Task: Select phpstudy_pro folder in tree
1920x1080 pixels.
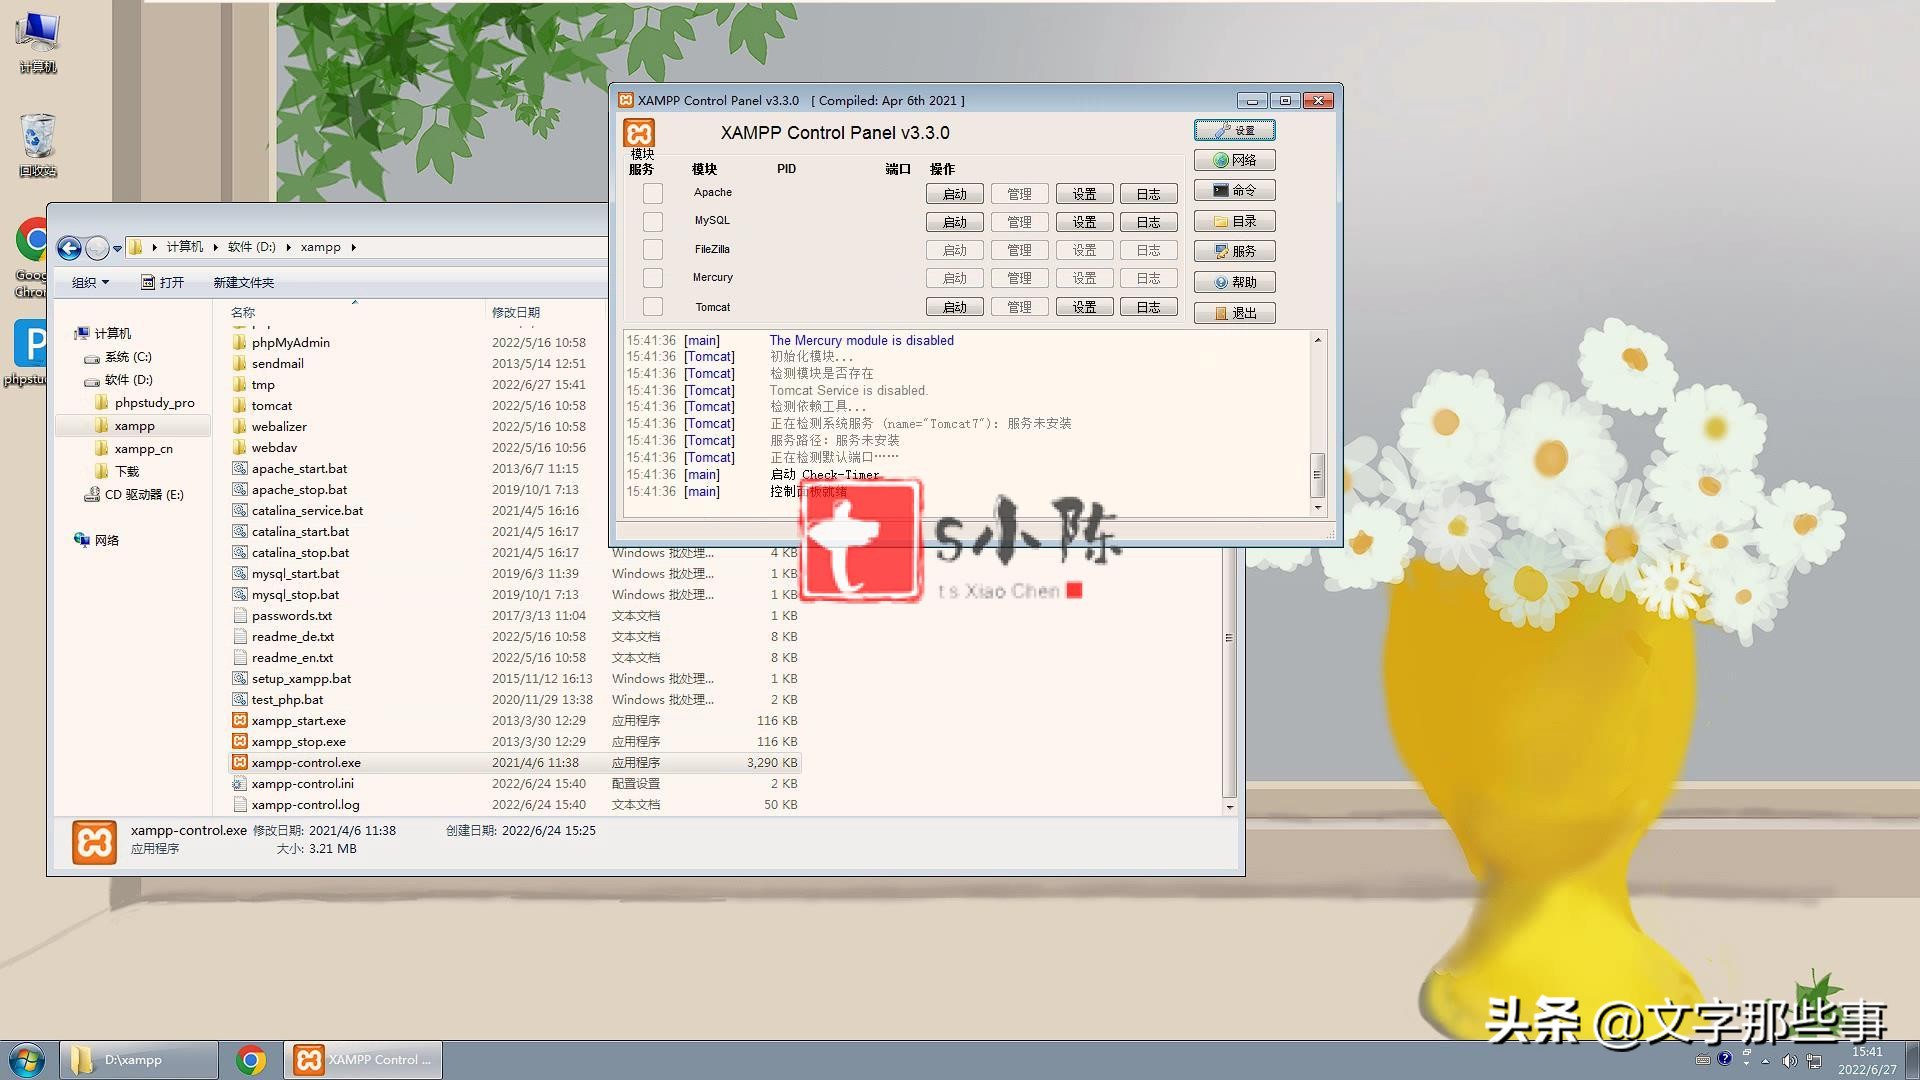Action: (145, 402)
